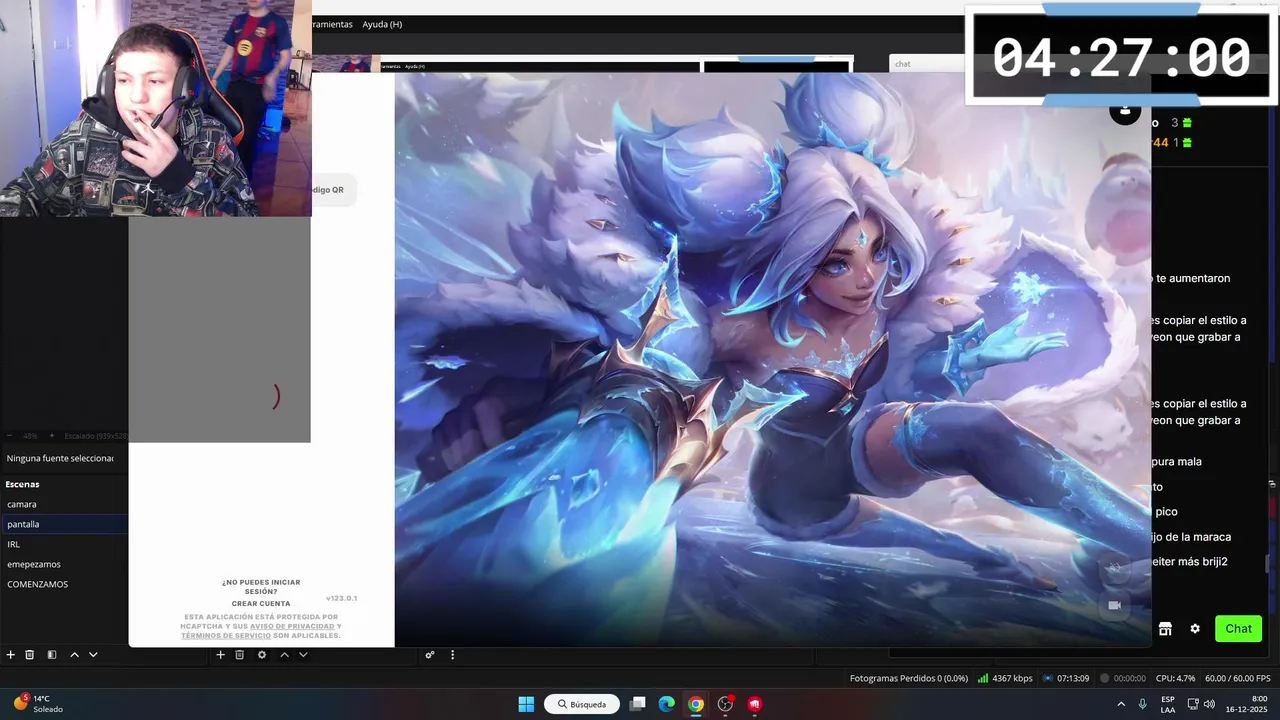Open advanced audio properties gears icon

point(430,654)
